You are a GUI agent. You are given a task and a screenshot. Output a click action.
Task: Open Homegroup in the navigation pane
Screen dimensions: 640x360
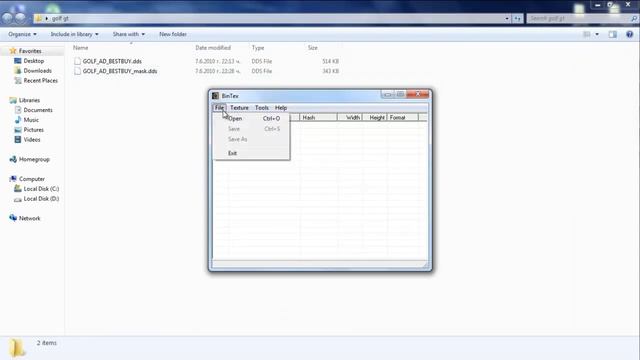click(34, 159)
